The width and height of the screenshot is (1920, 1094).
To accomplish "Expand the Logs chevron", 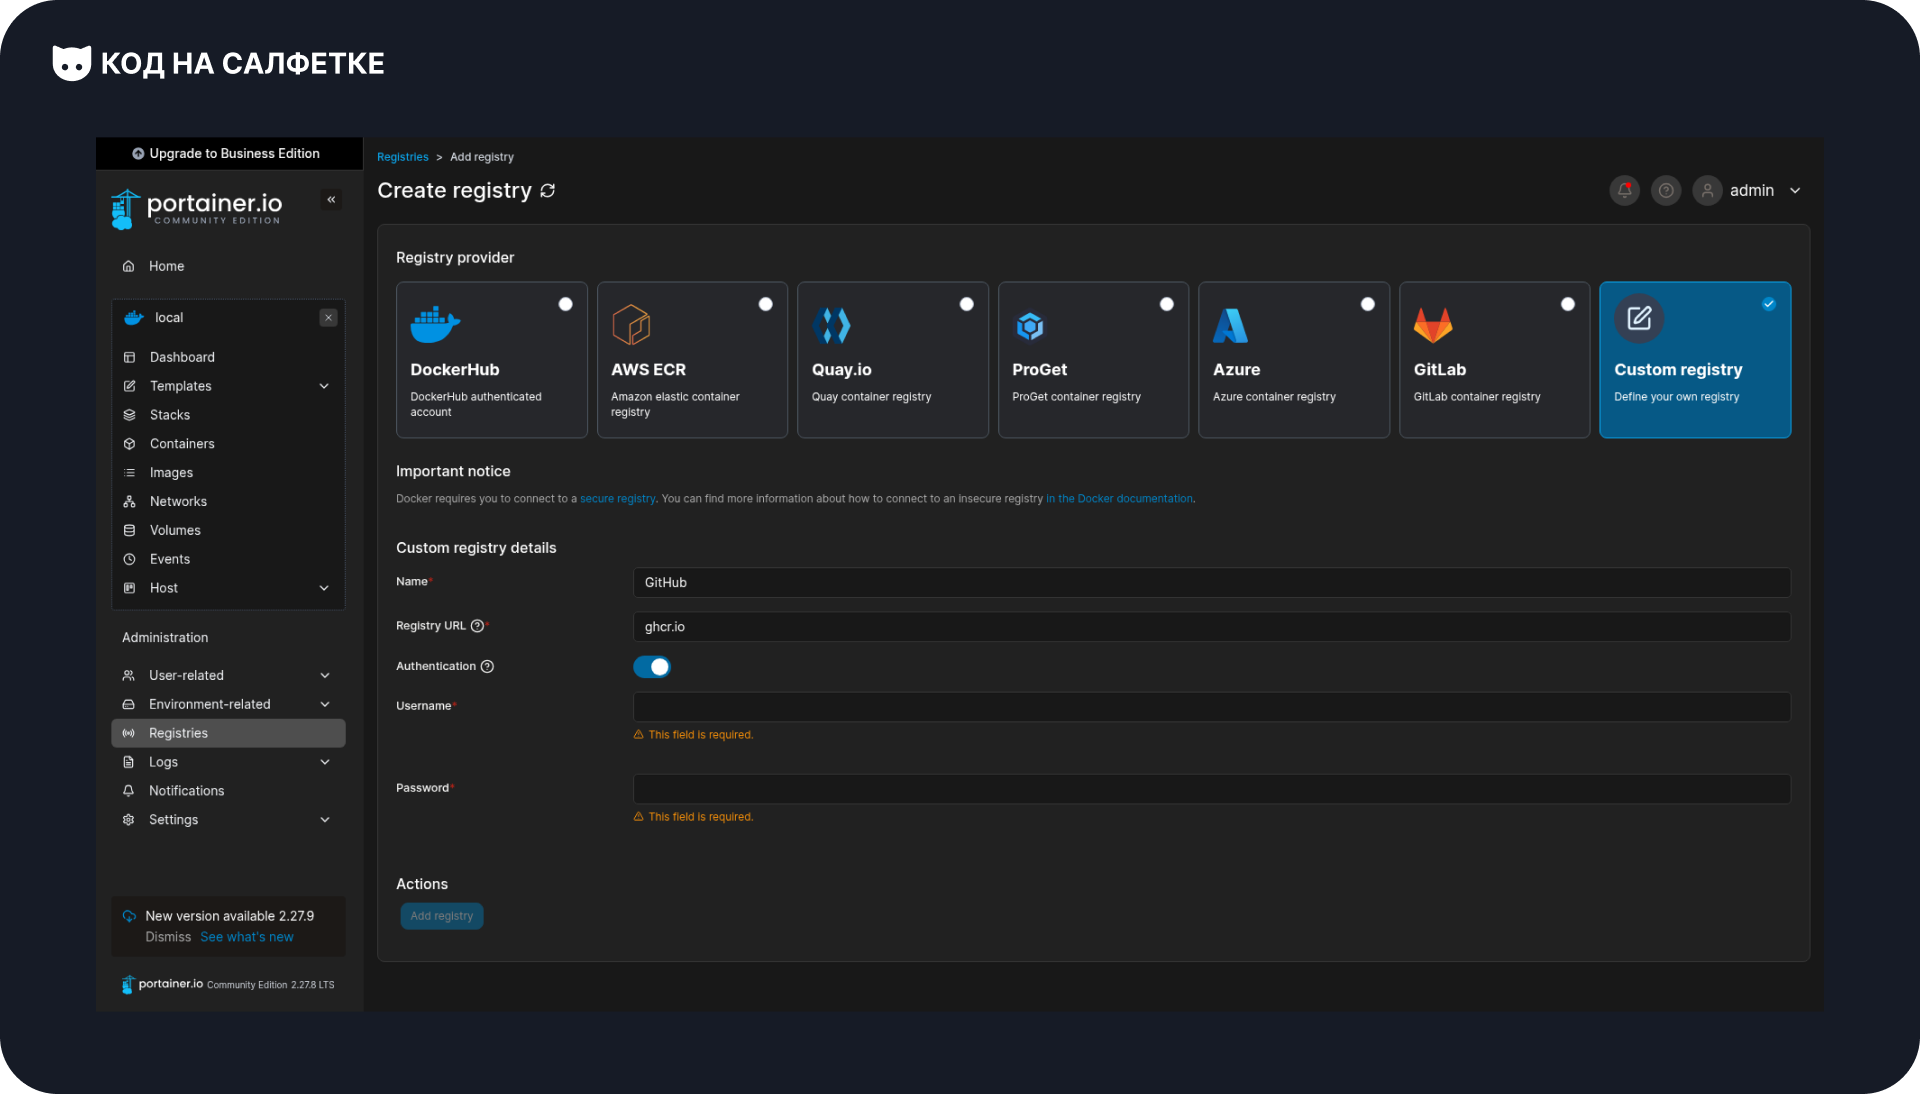I will pos(325,762).
